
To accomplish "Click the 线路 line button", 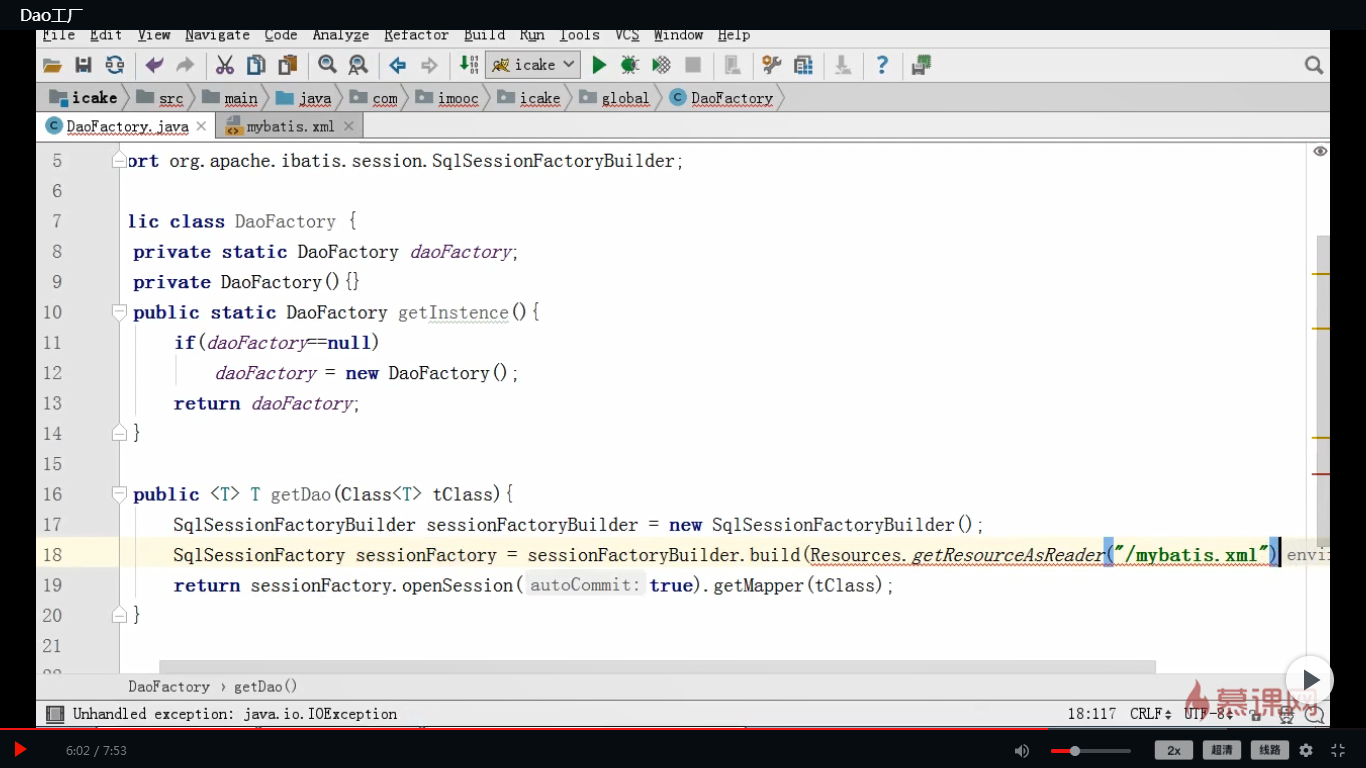I will pyautogui.click(x=1269, y=750).
